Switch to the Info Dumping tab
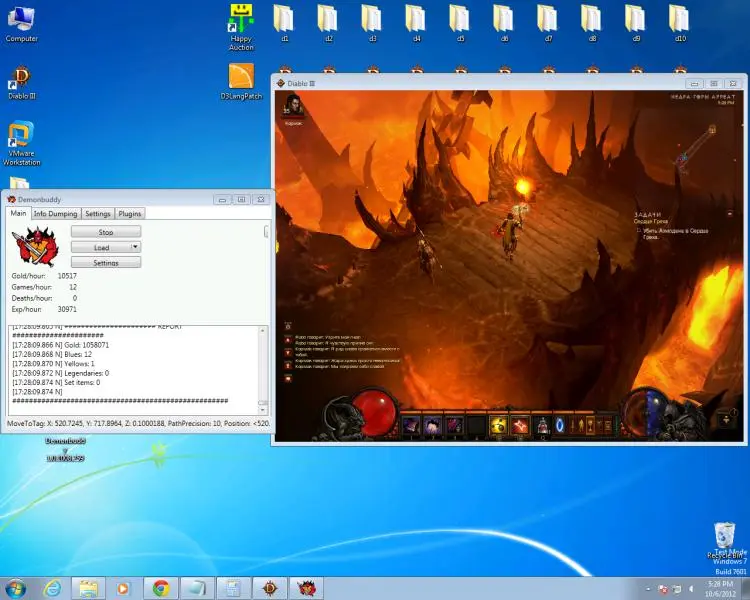750x600 pixels. point(55,213)
